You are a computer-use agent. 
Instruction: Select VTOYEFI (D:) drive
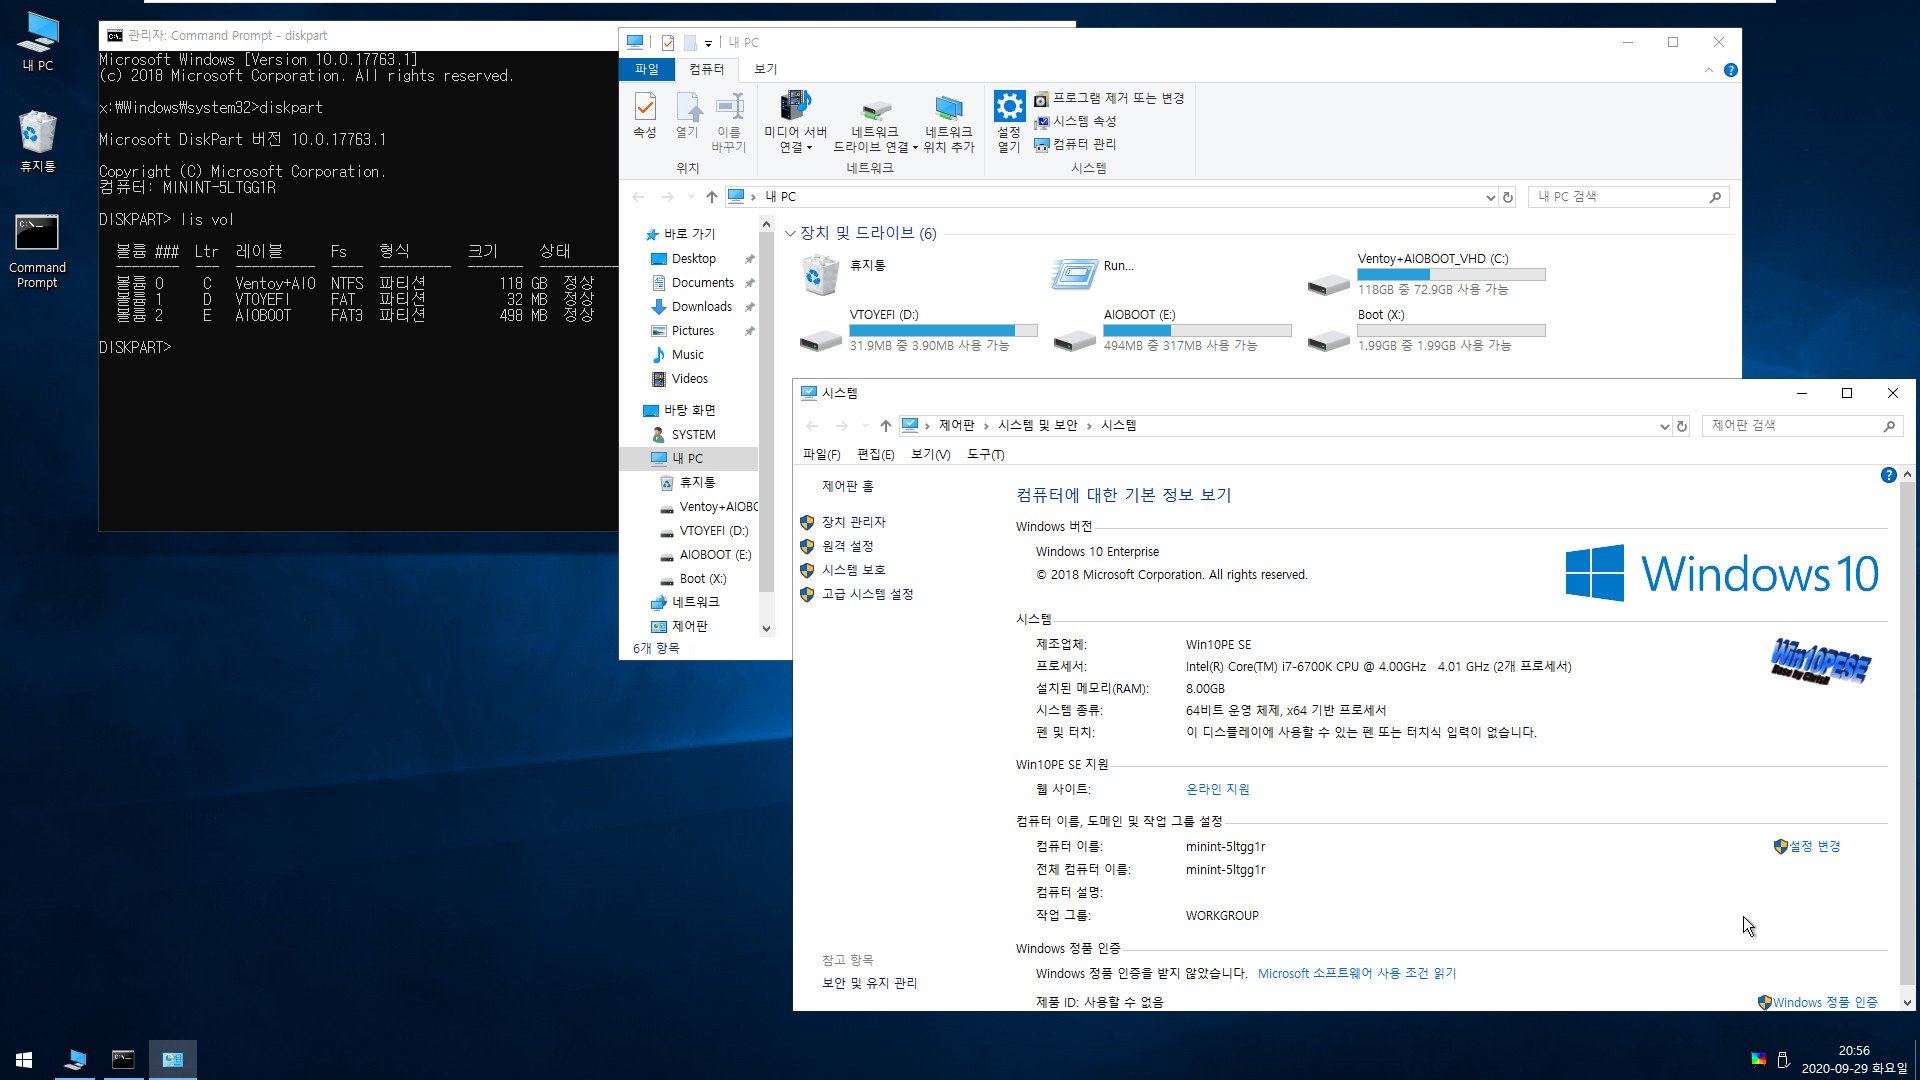click(x=919, y=330)
